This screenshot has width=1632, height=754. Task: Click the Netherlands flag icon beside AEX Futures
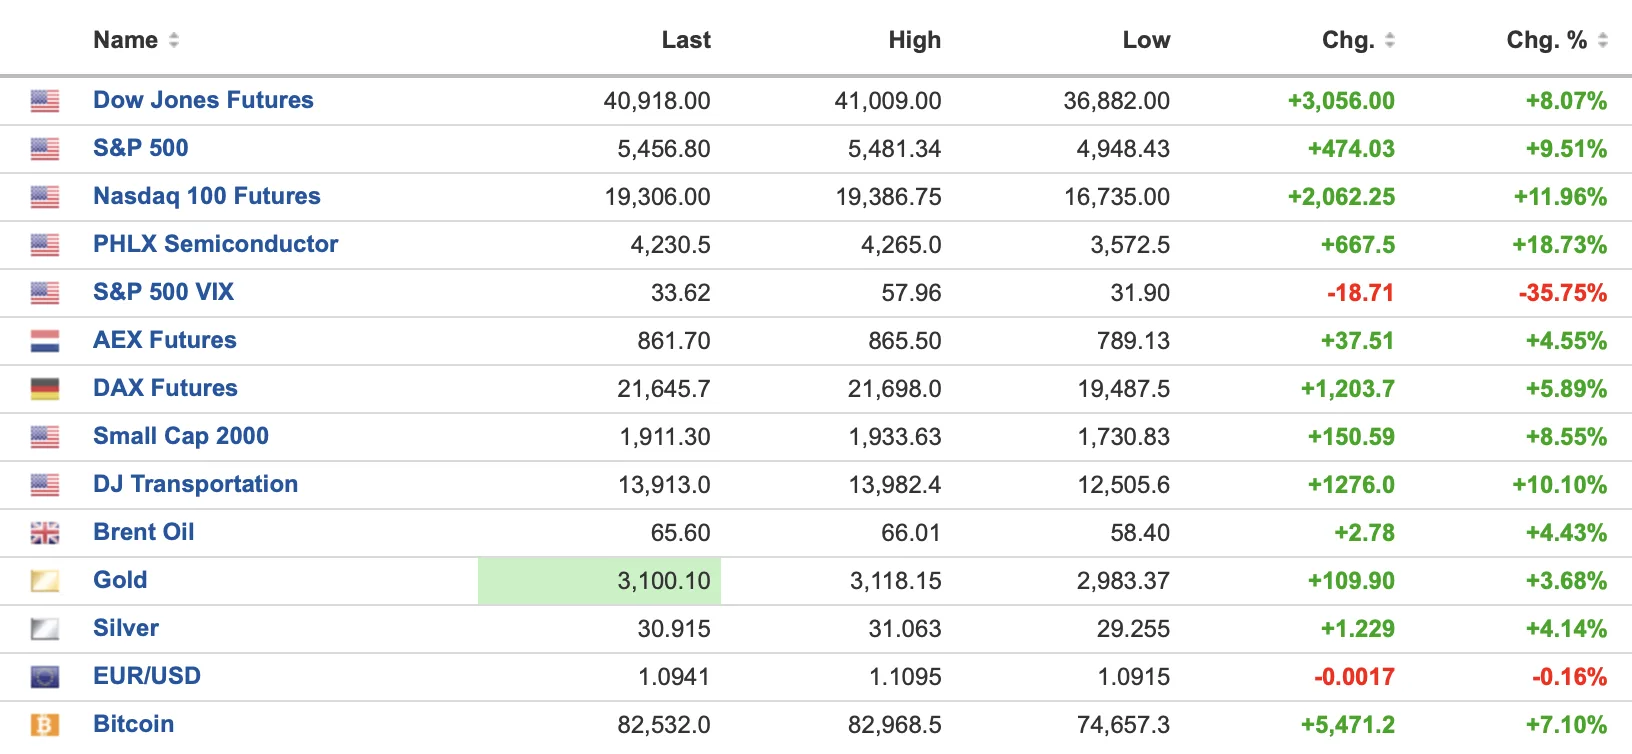45,341
